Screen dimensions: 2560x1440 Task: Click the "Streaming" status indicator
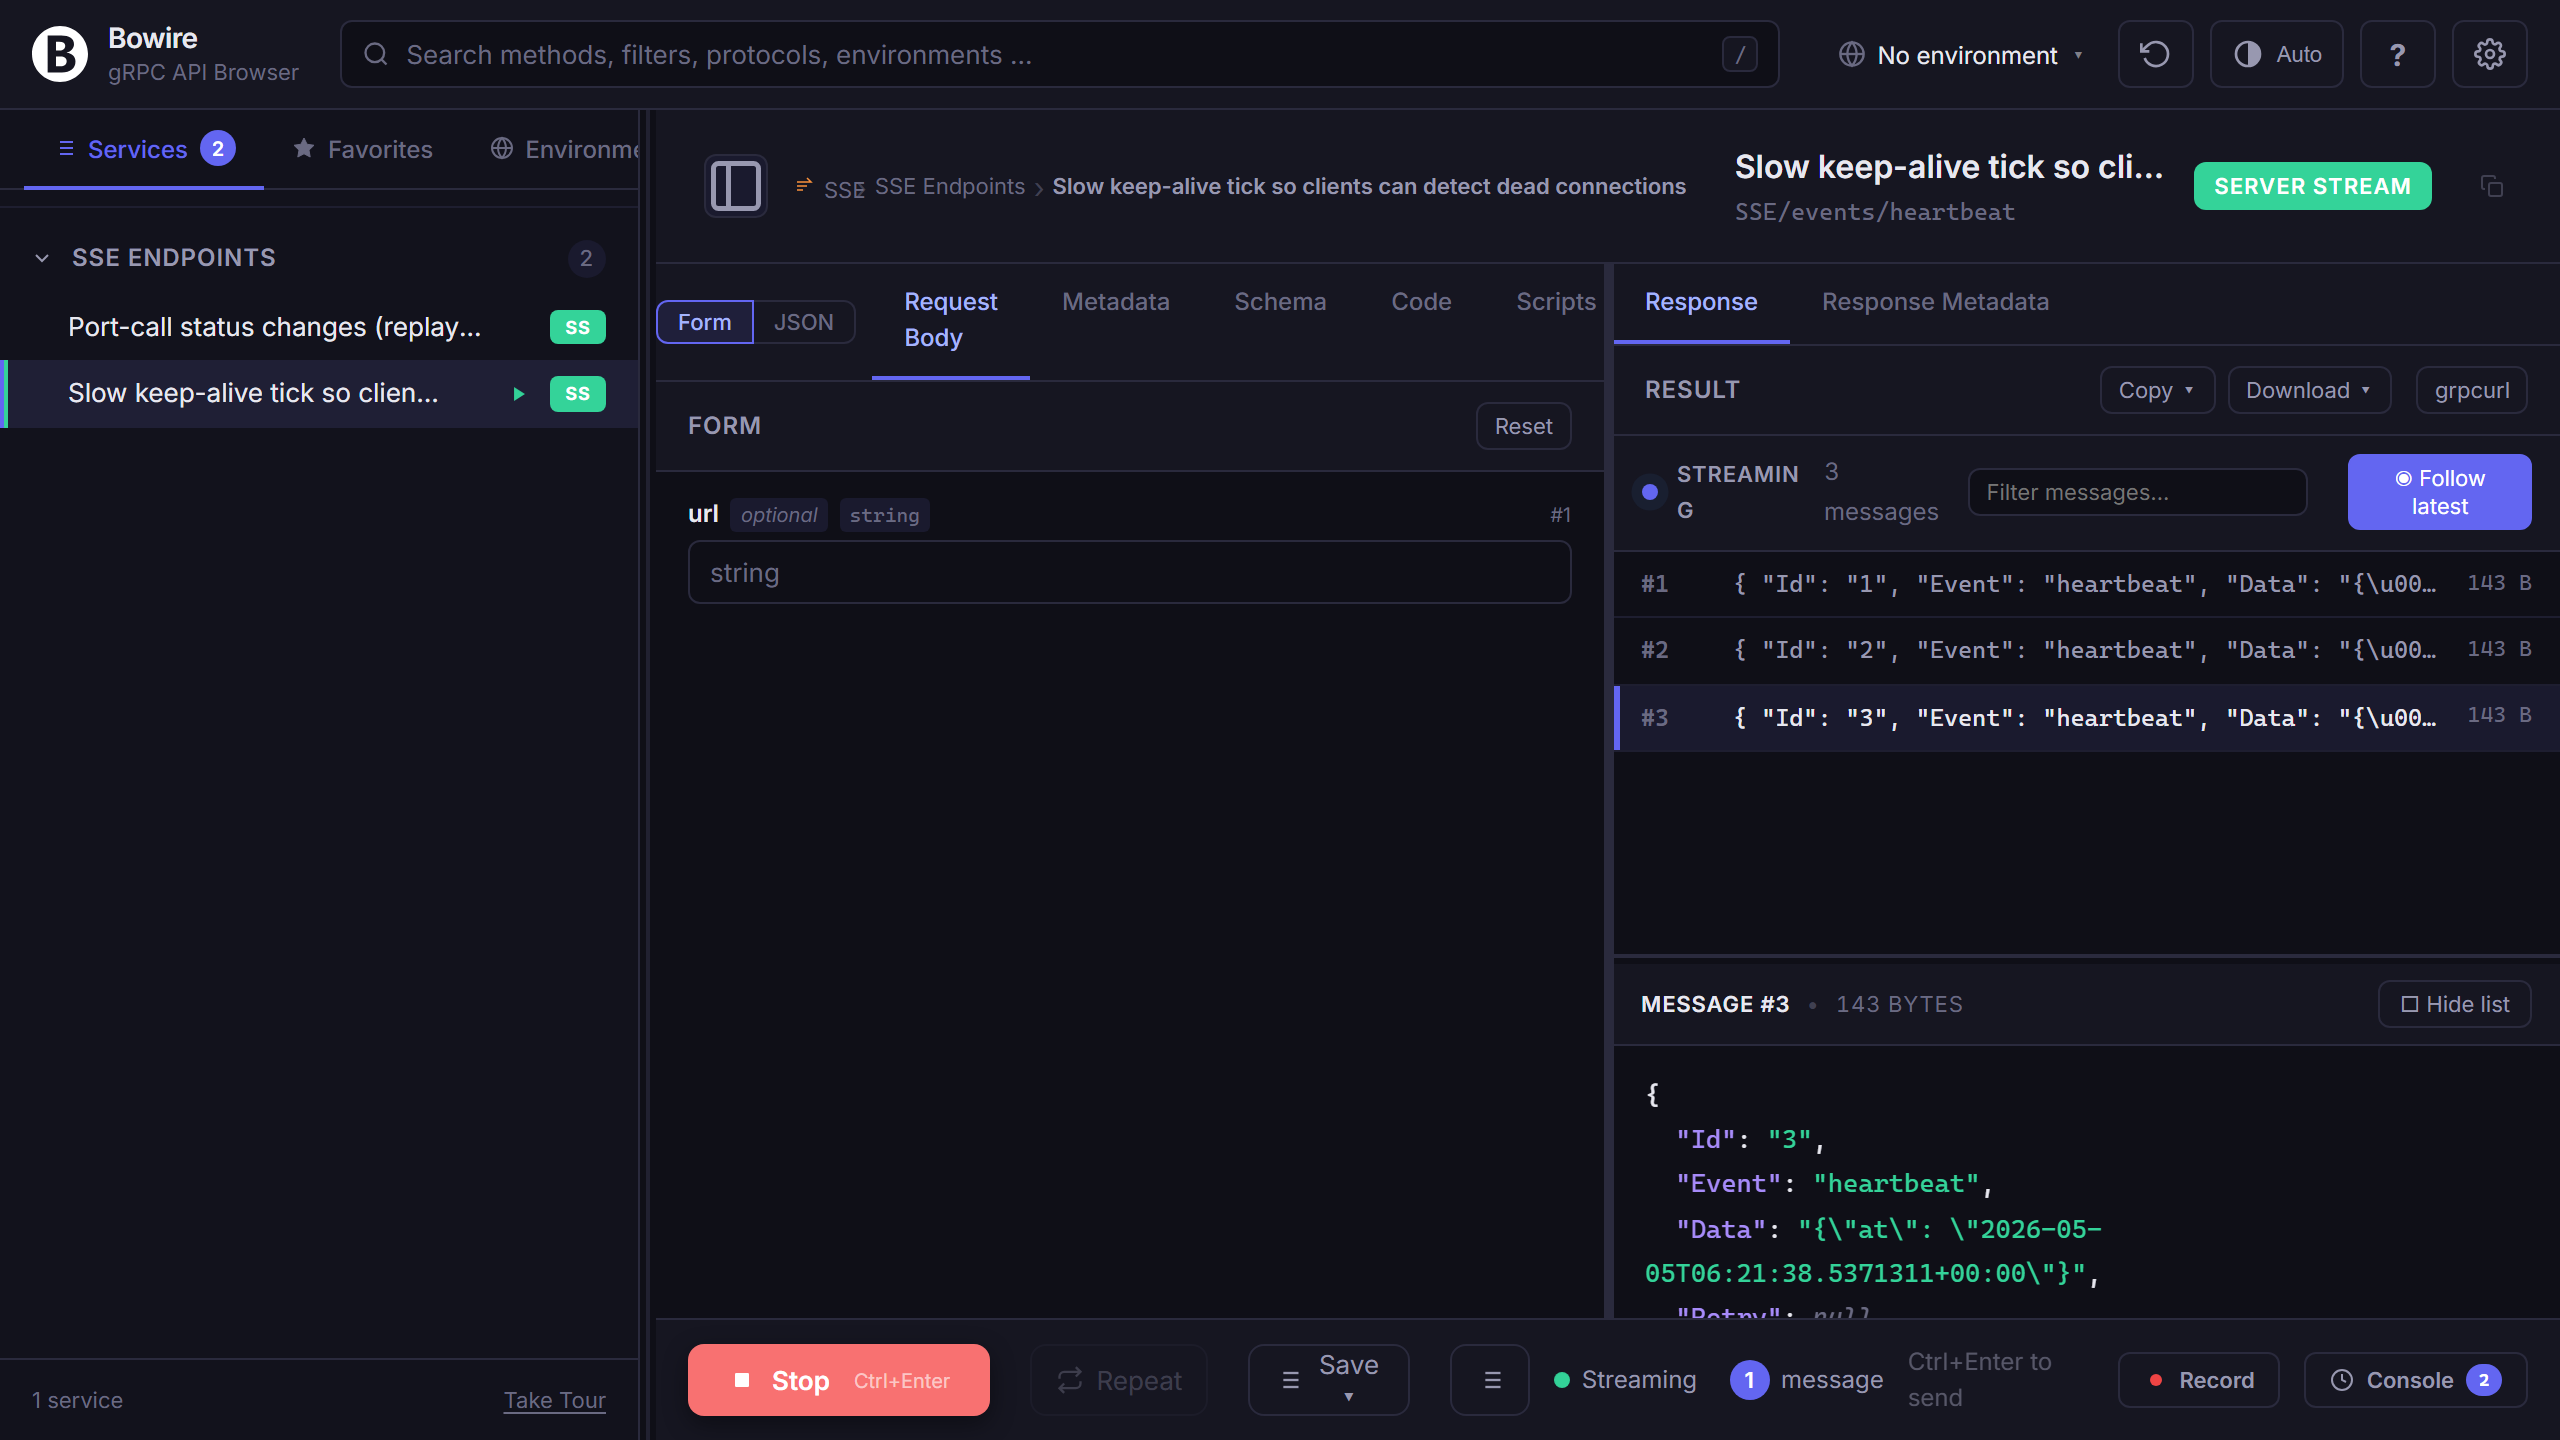point(1625,1380)
